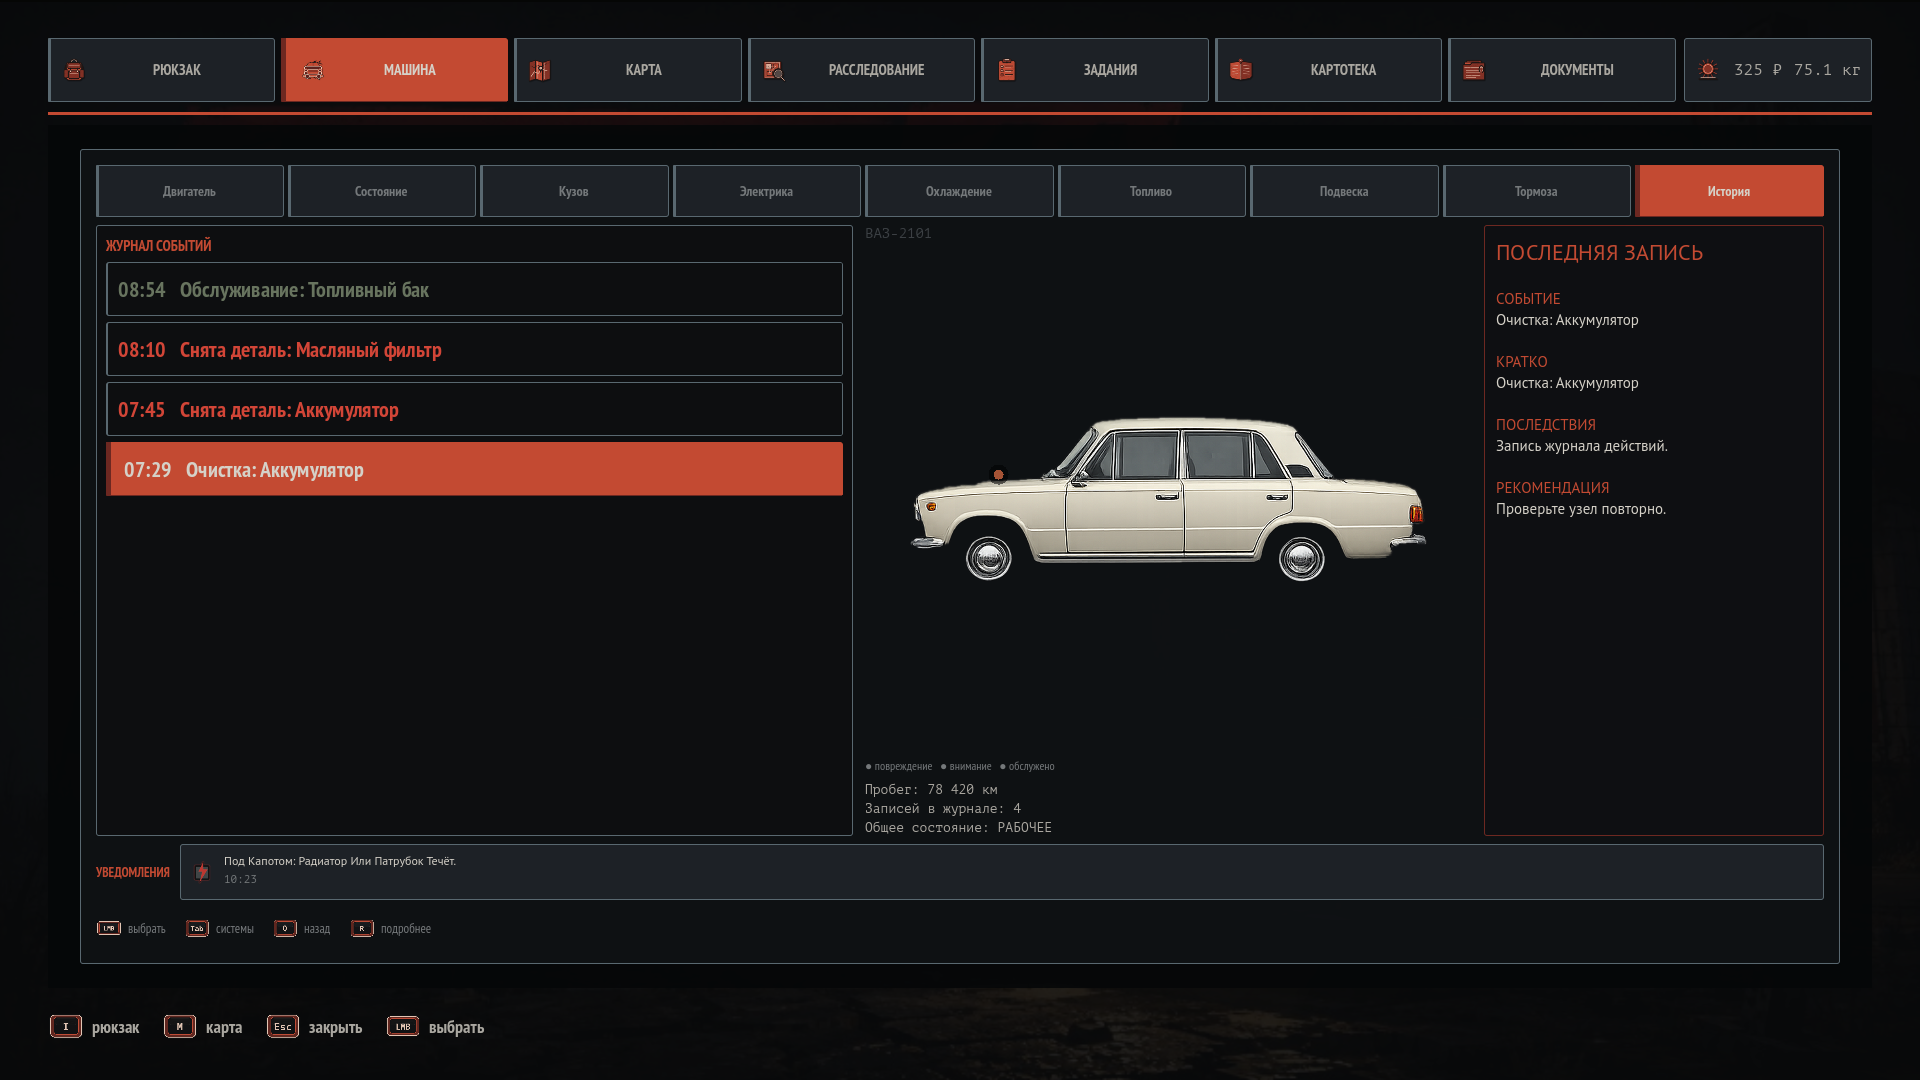Open the Карта top menu tab
Viewport: 1920px width, 1080px height.
(x=628, y=70)
